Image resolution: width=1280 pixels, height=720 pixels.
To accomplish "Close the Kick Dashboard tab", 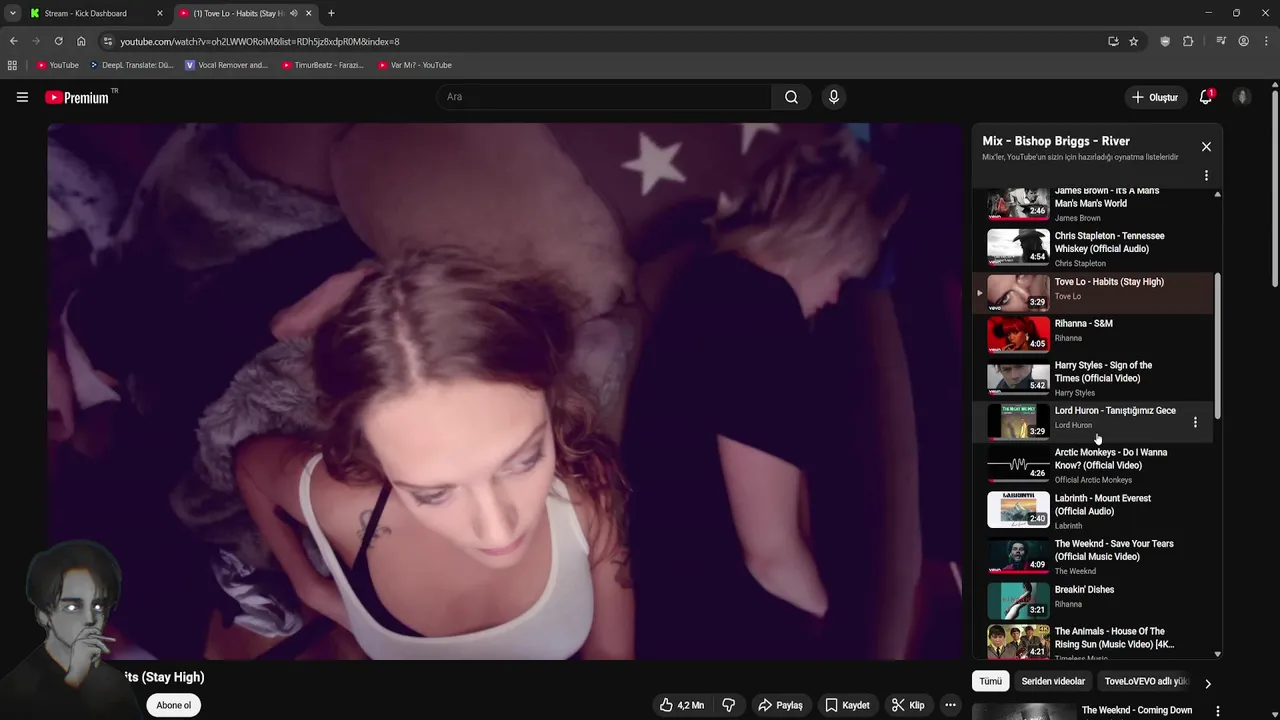I will [159, 13].
